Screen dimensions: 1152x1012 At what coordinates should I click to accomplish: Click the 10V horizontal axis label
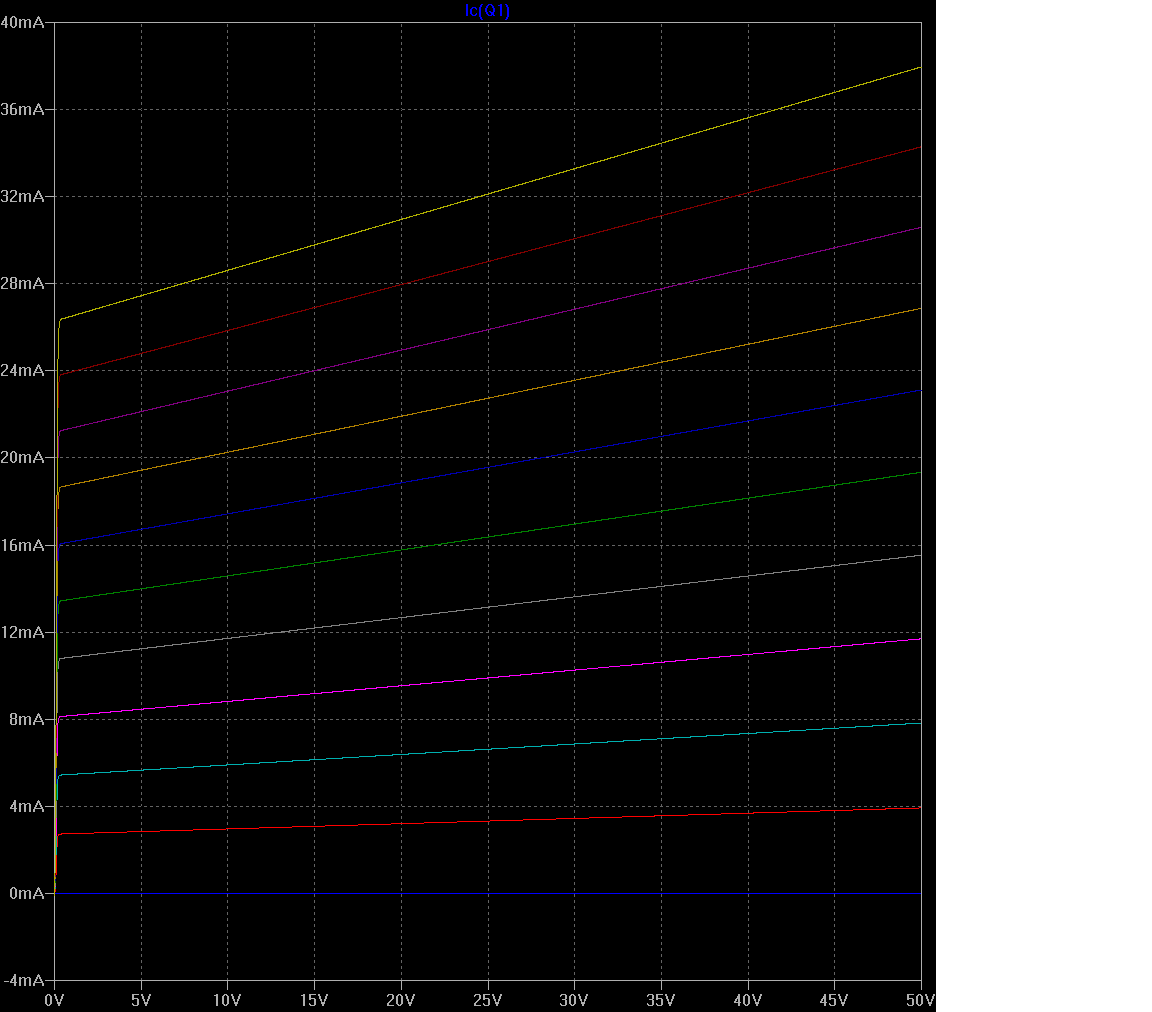227,1000
